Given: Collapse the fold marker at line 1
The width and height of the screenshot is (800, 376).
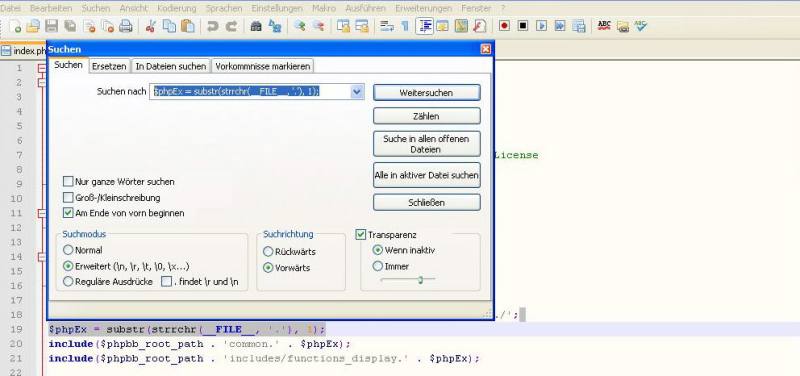Looking at the screenshot, I should pos(41,68).
